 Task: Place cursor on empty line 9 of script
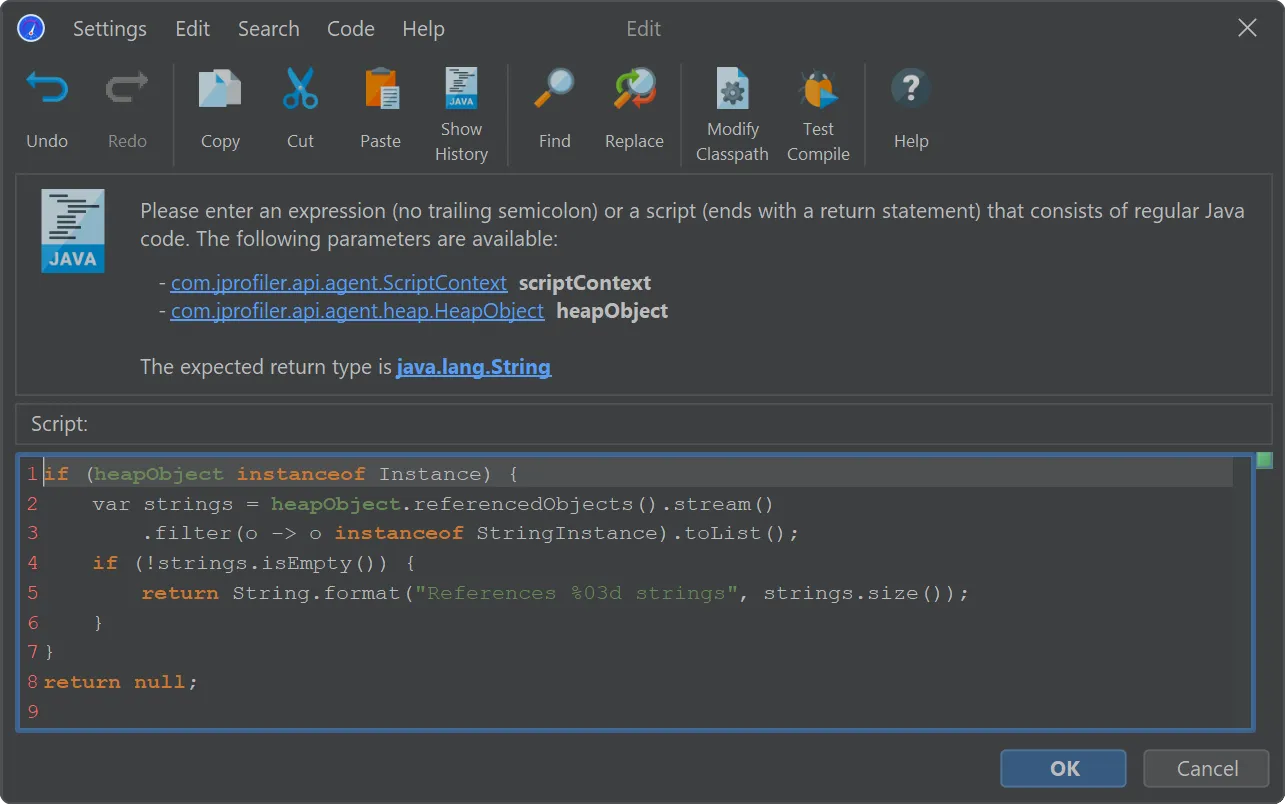(x=640, y=712)
